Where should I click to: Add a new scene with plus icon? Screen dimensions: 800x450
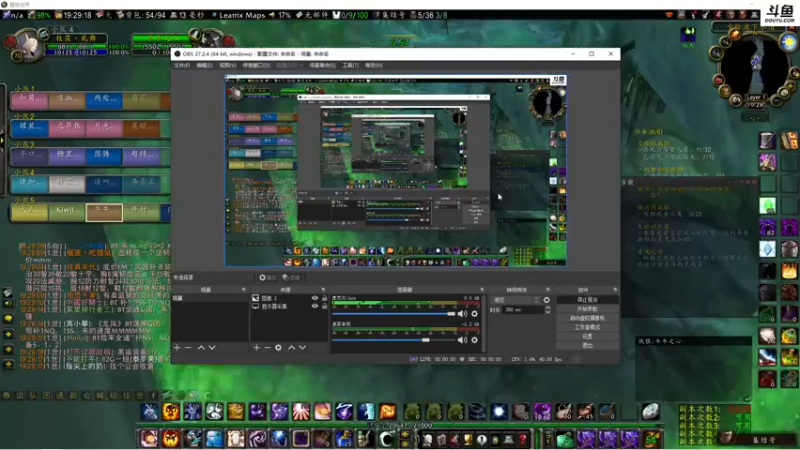(x=177, y=347)
